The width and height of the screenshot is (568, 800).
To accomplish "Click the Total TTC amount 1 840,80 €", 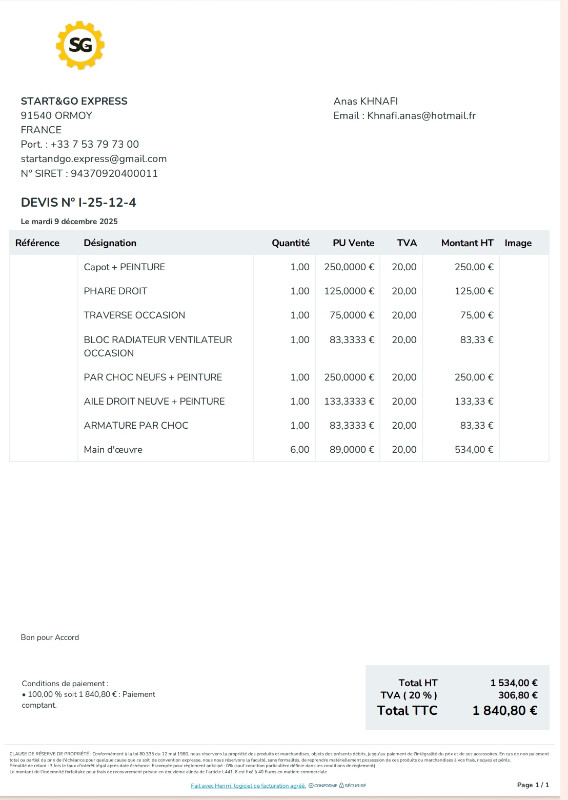I will point(505,711).
